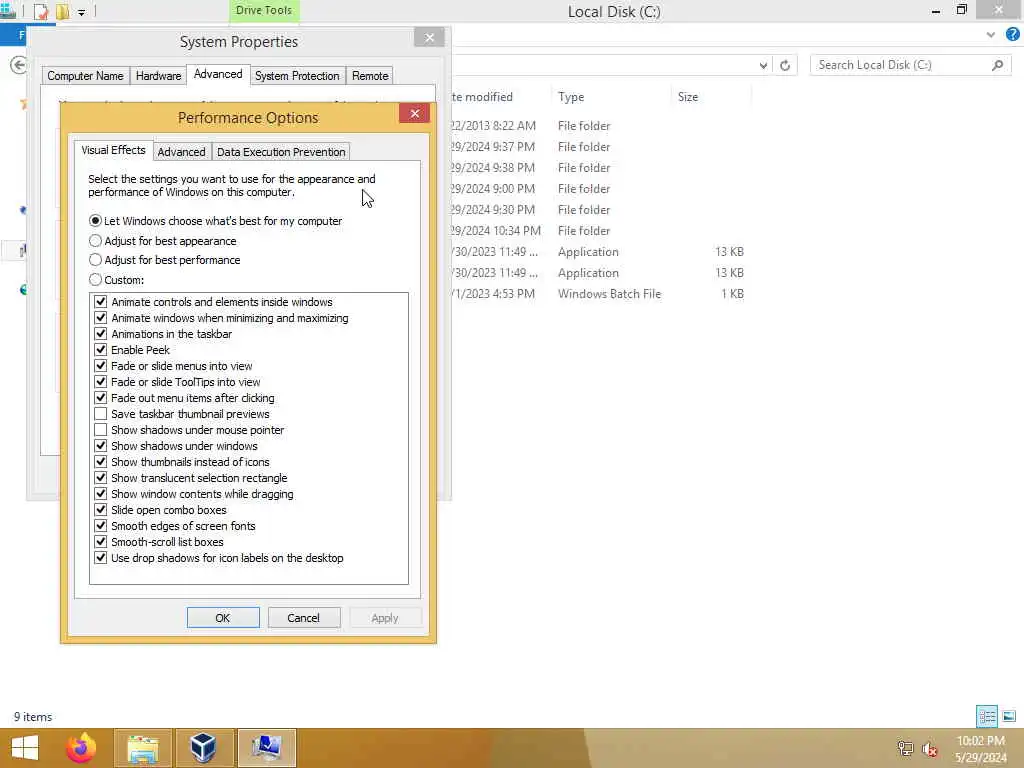Image resolution: width=1024 pixels, height=768 pixels.
Task: Launch Firefox from the taskbar
Action: tap(82, 748)
